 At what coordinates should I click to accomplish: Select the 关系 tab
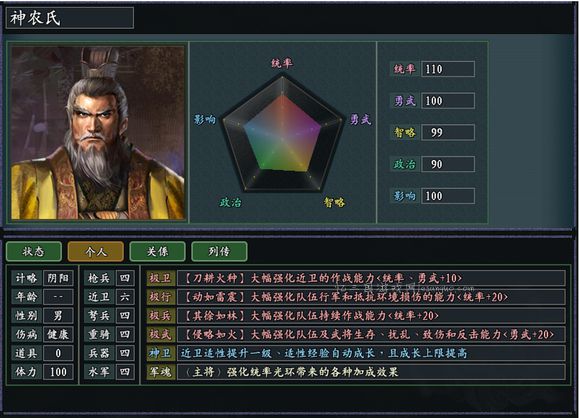click(x=157, y=251)
